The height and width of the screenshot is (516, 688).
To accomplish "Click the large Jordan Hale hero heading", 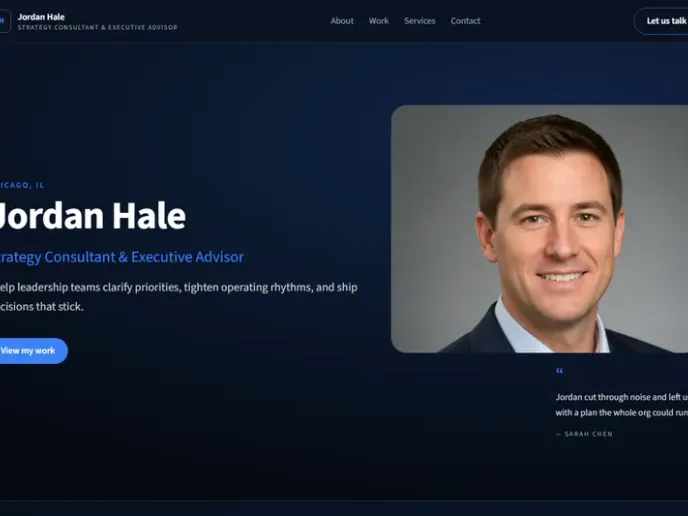I will [x=91, y=215].
